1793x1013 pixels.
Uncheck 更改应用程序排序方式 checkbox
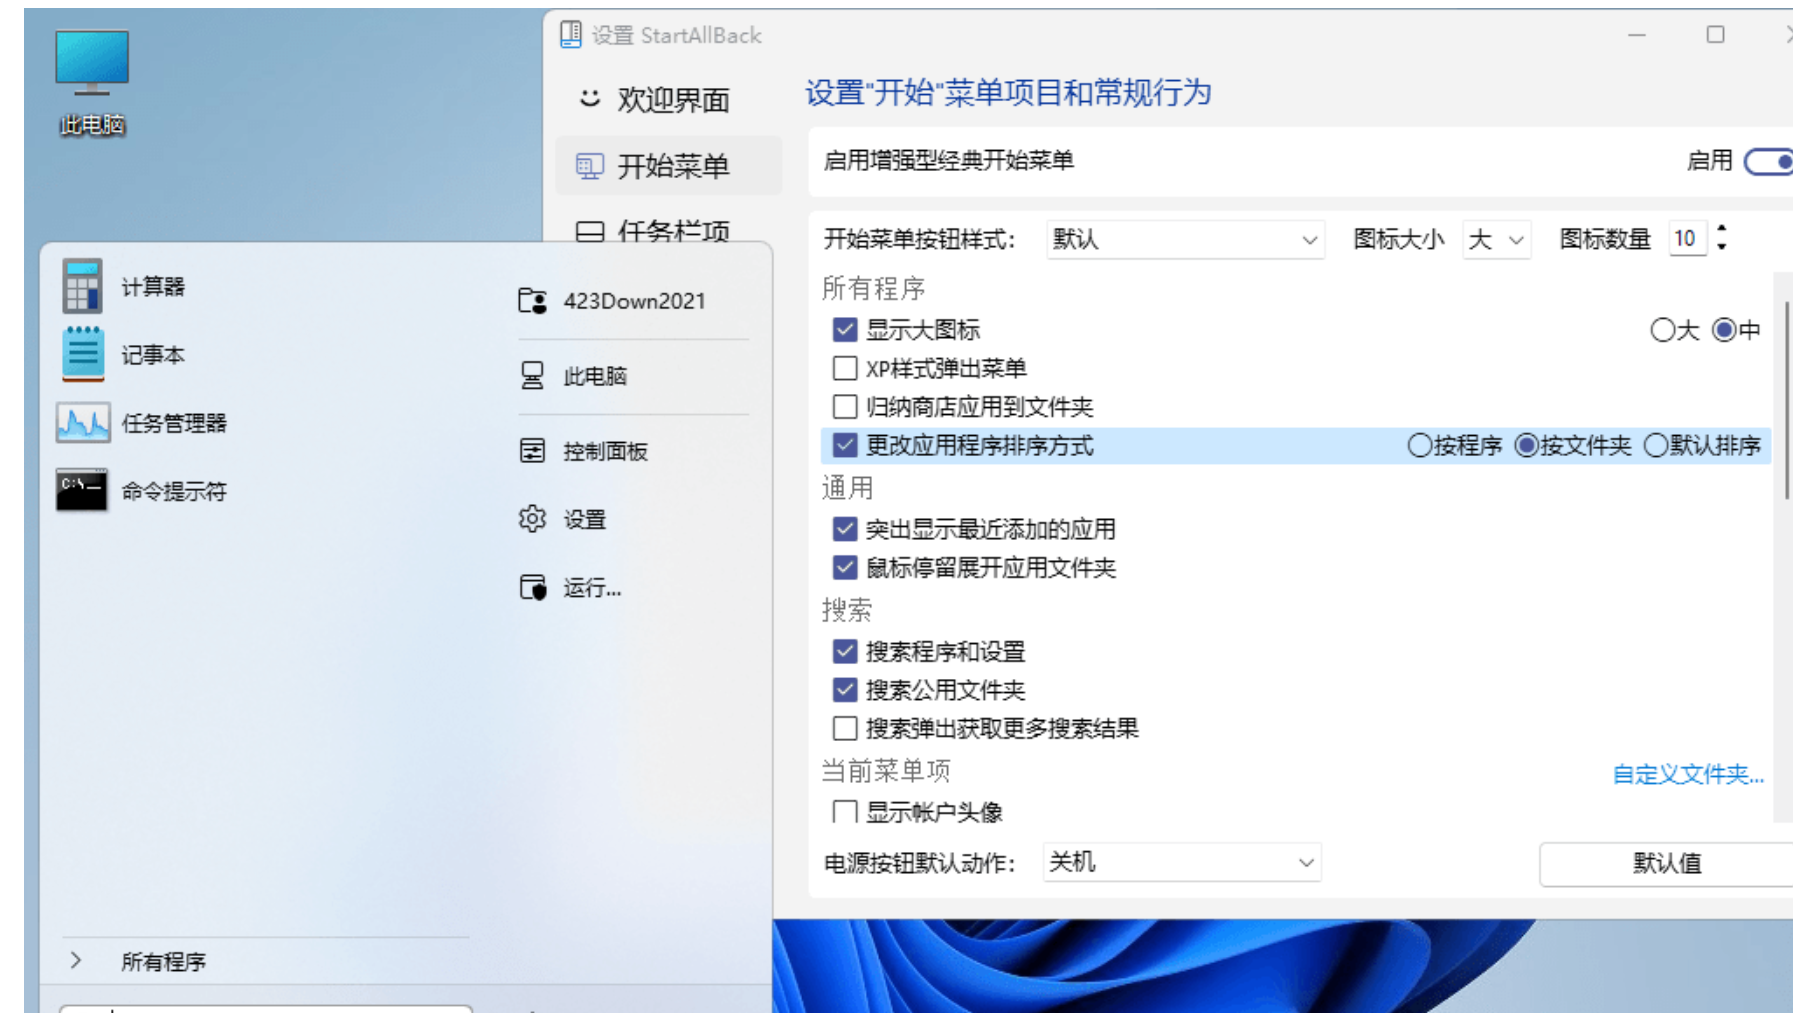pos(845,445)
